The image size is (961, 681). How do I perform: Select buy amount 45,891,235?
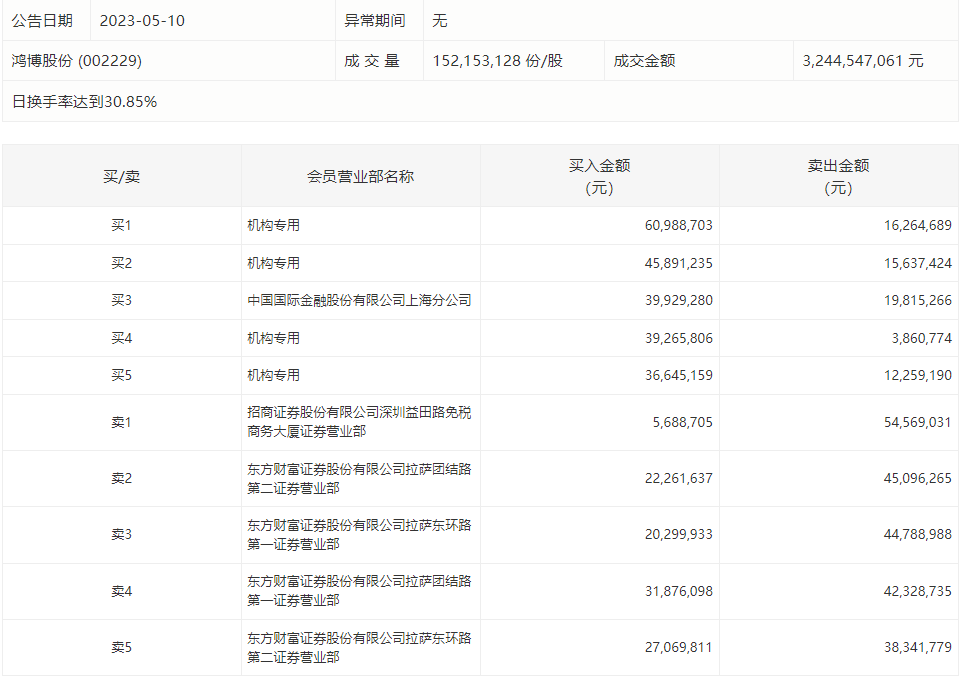[x=678, y=264]
